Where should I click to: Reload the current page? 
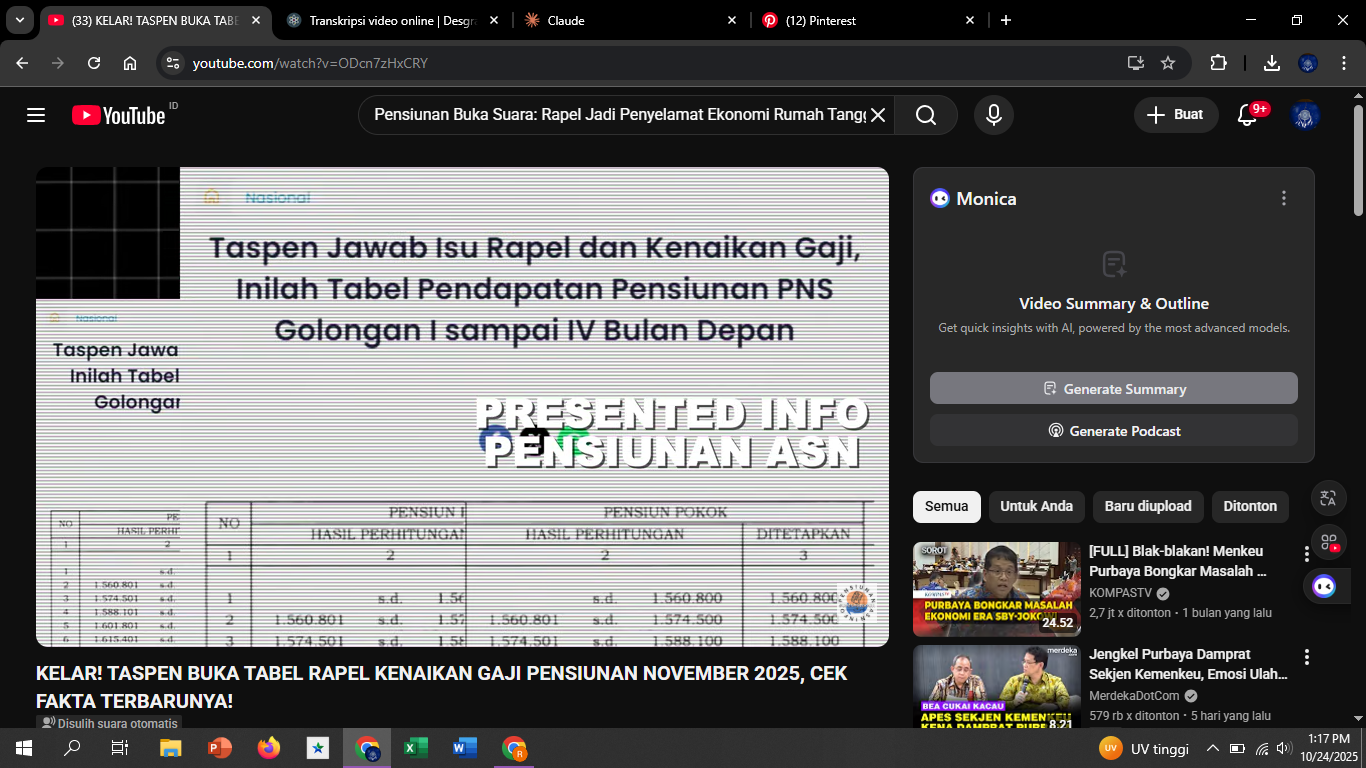94,63
